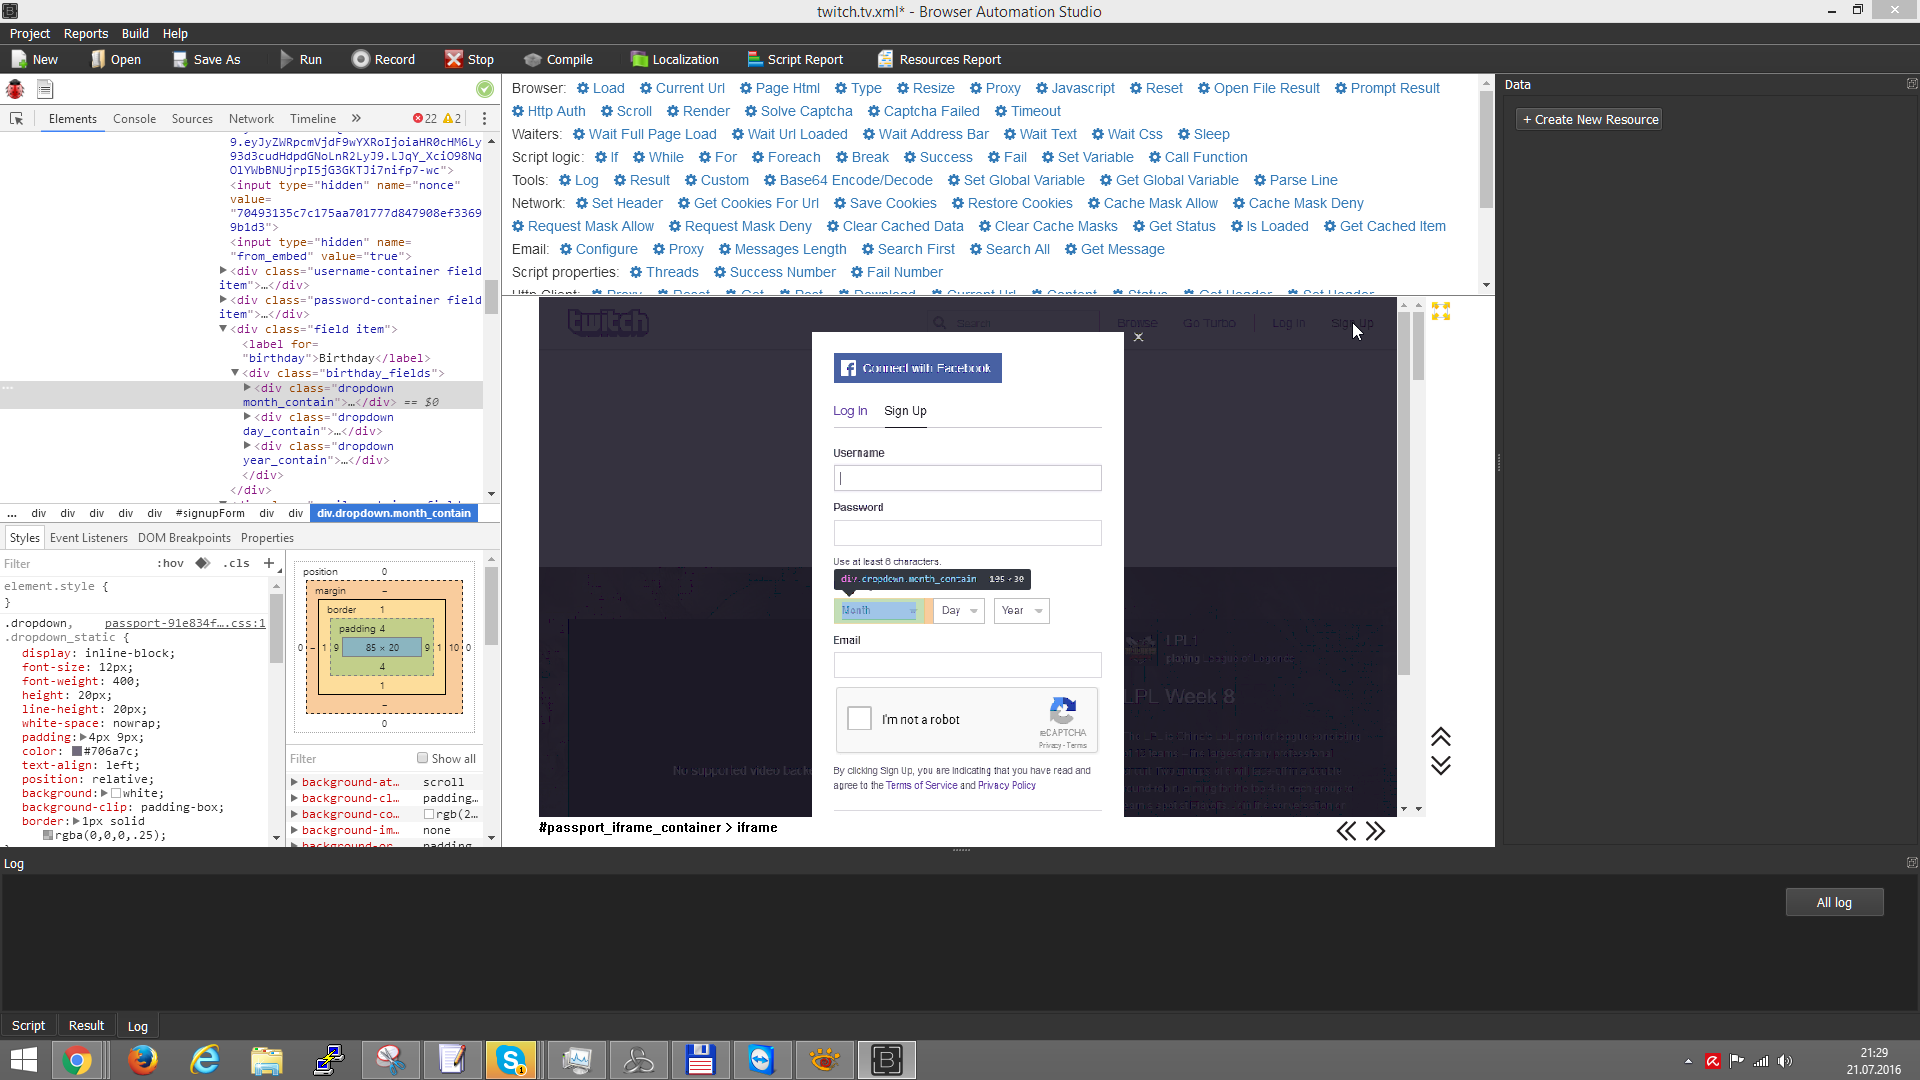Click into the Username input field
The image size is (1920, 1080).
point(967,478)
